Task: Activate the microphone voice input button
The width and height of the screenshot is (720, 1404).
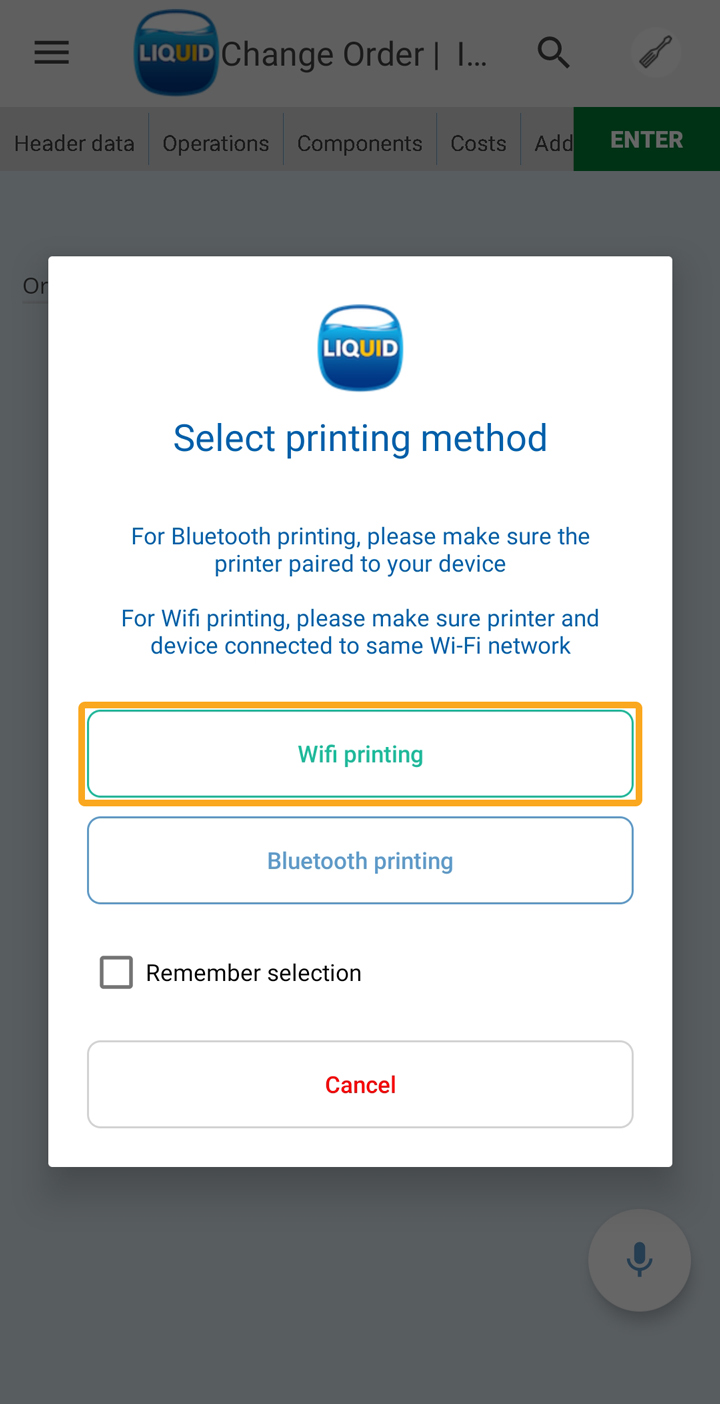Action: pos(639,1260)
